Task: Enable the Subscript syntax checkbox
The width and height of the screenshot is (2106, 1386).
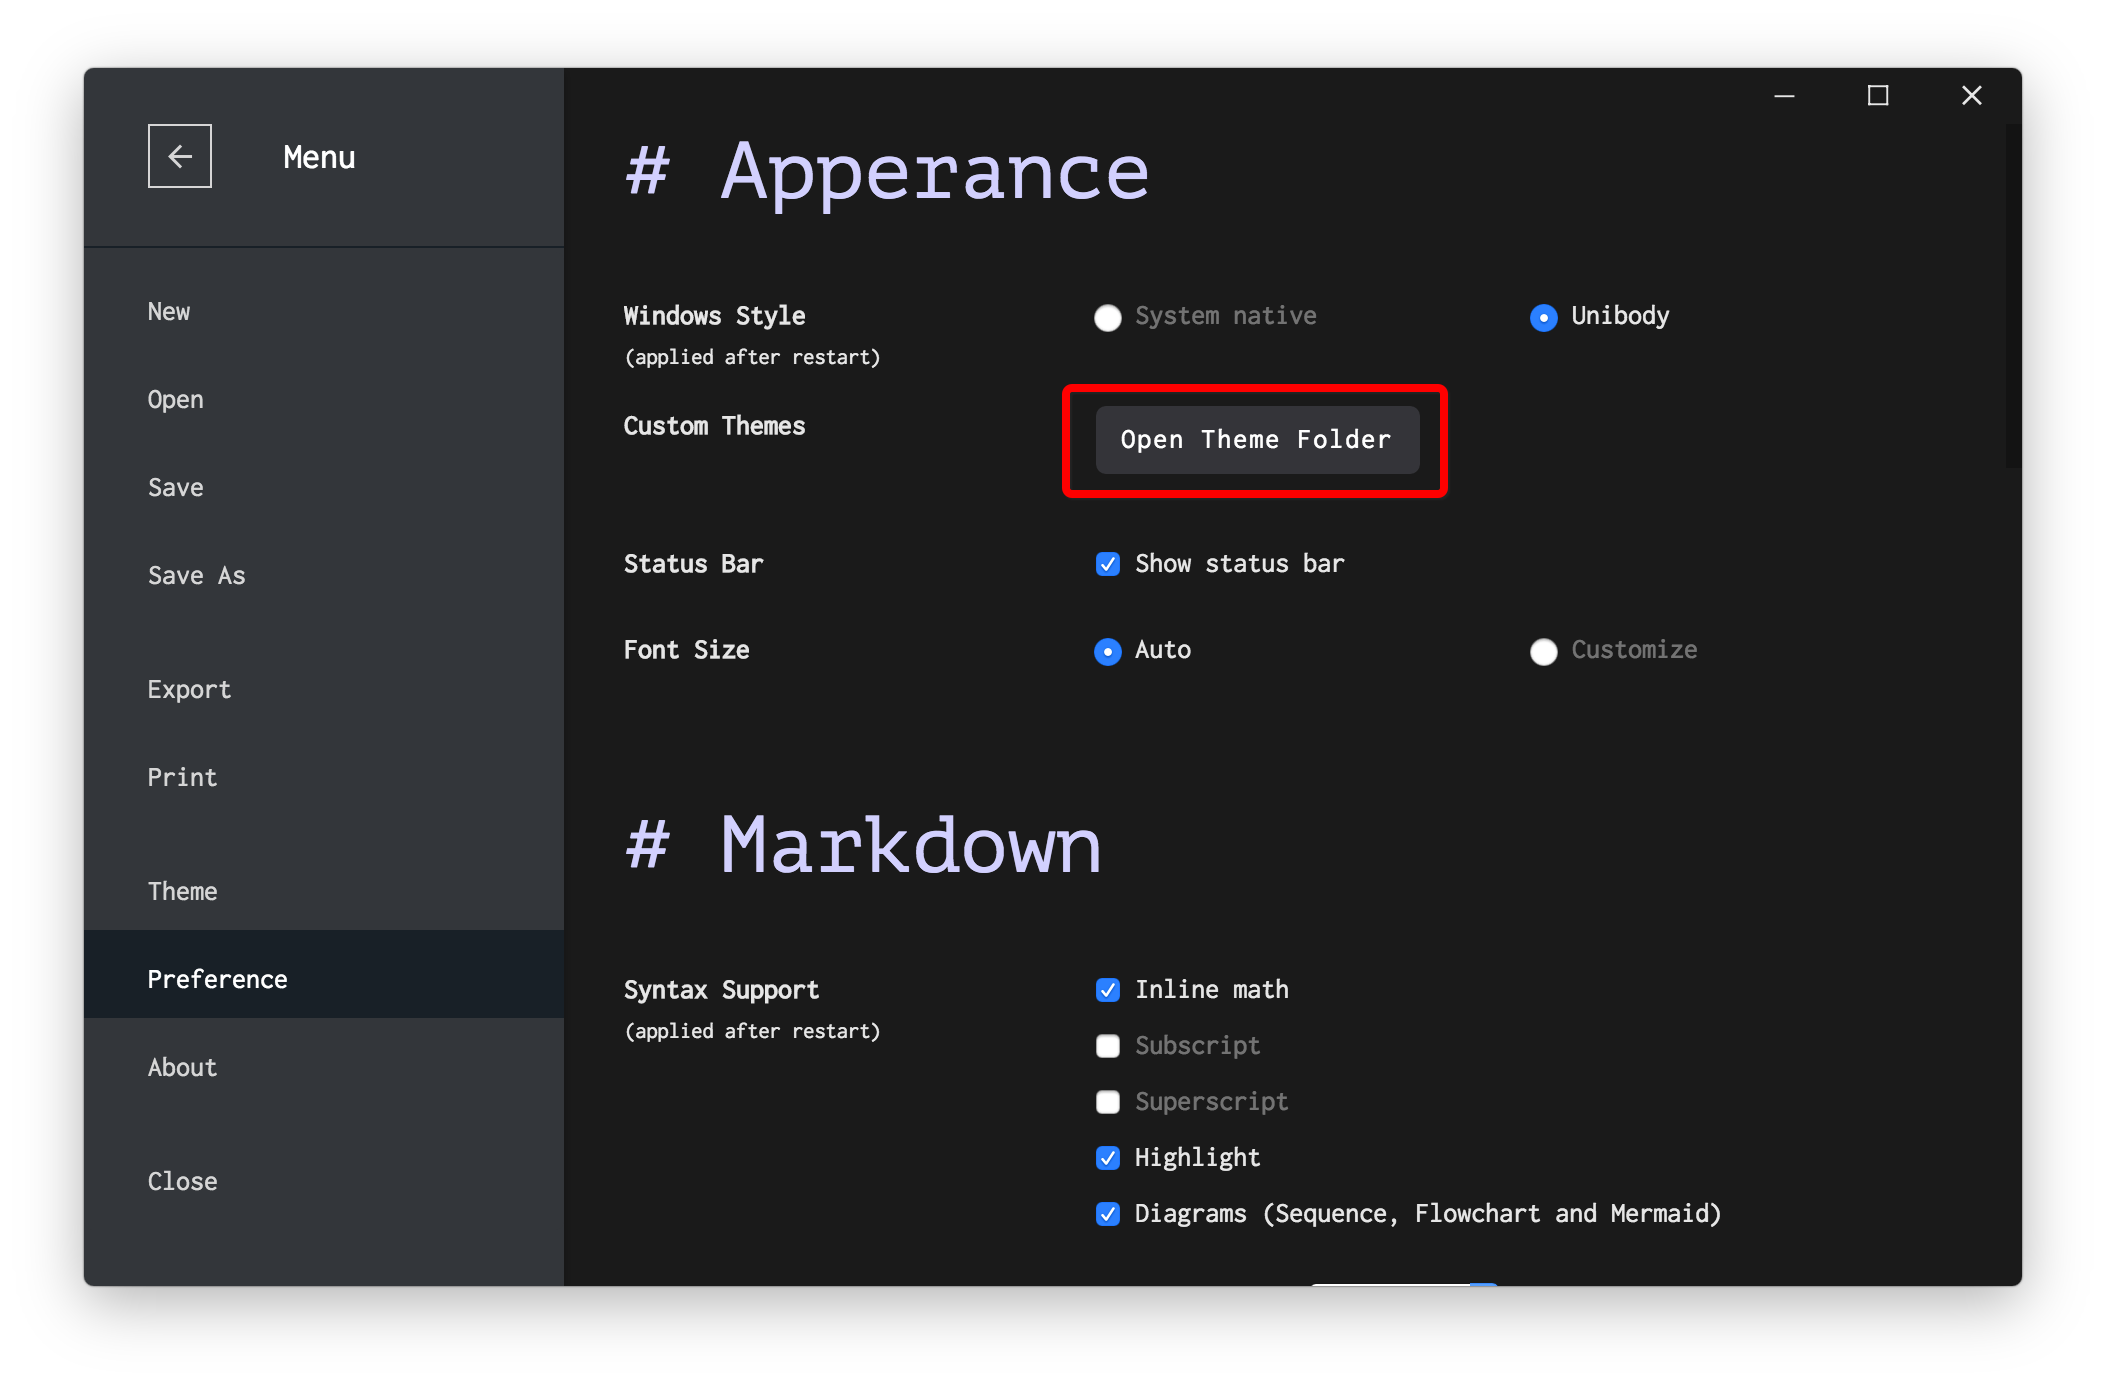Action: click(x=1108, y=1046)
